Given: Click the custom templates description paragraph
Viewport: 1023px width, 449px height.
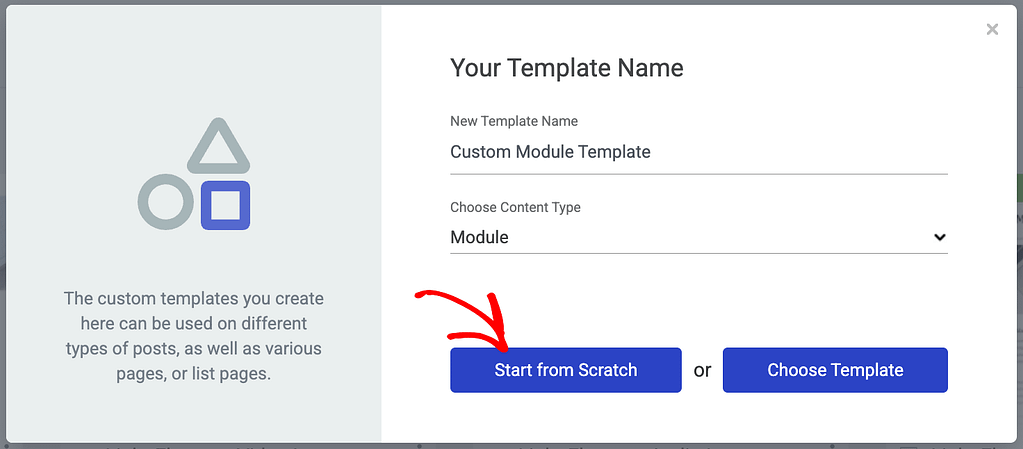Looking at the screenshot, I should tap(193, 336).
